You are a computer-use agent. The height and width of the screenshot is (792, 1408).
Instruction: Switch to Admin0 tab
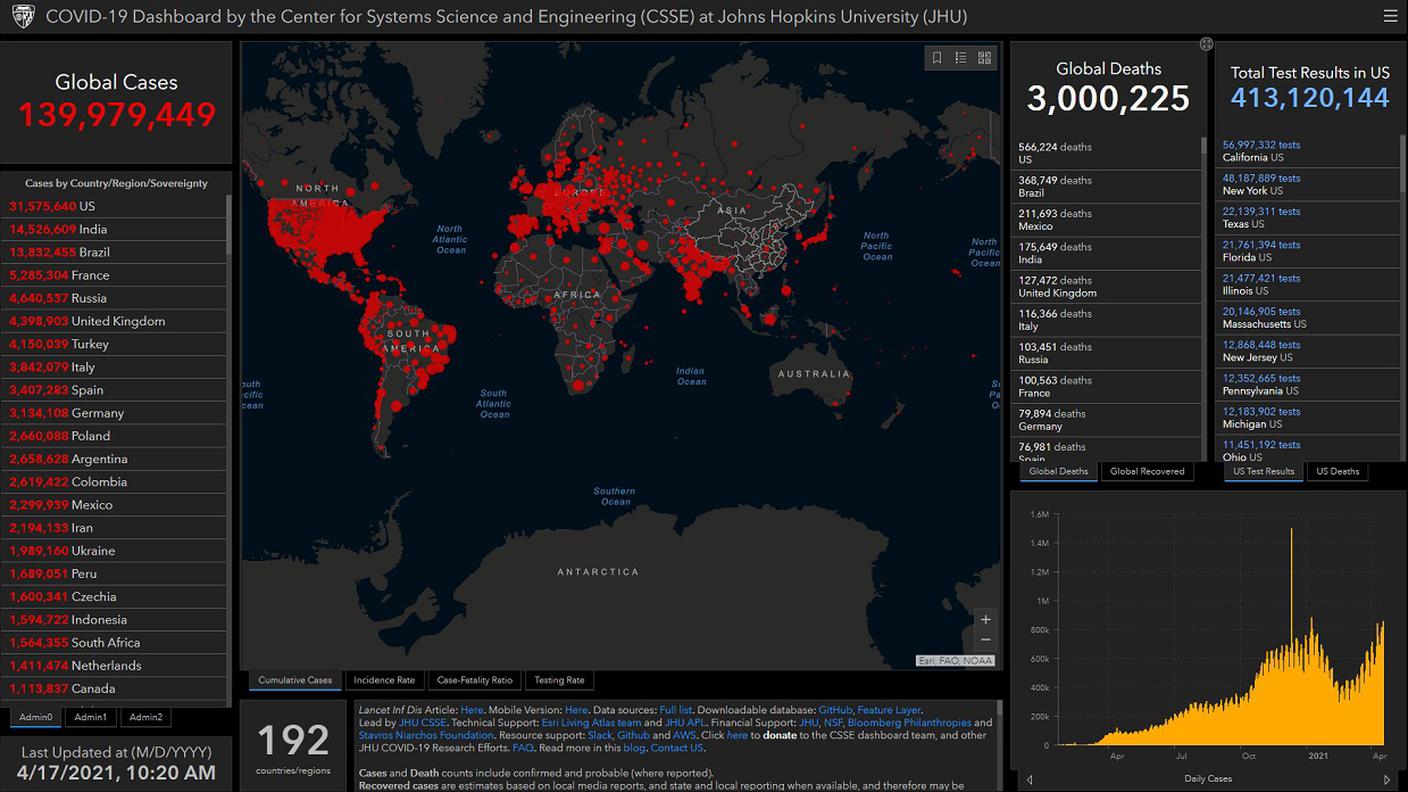pyautogui.click(x=36, y=717)
